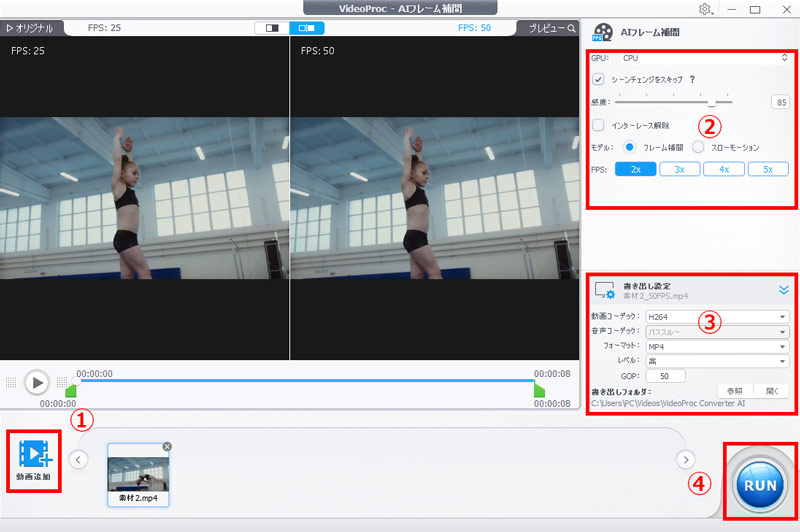Click the output folder path text
The height and width of the screenshot is (532, 800).
tap(668, 403)
